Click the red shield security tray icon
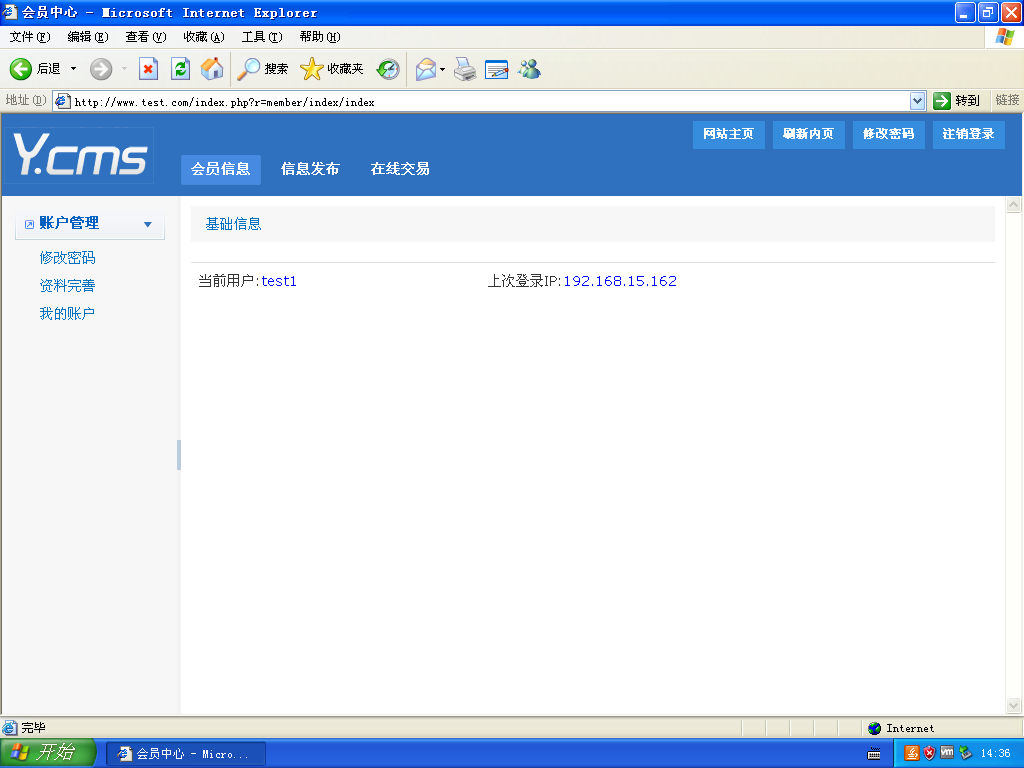 tap(929, 754)
